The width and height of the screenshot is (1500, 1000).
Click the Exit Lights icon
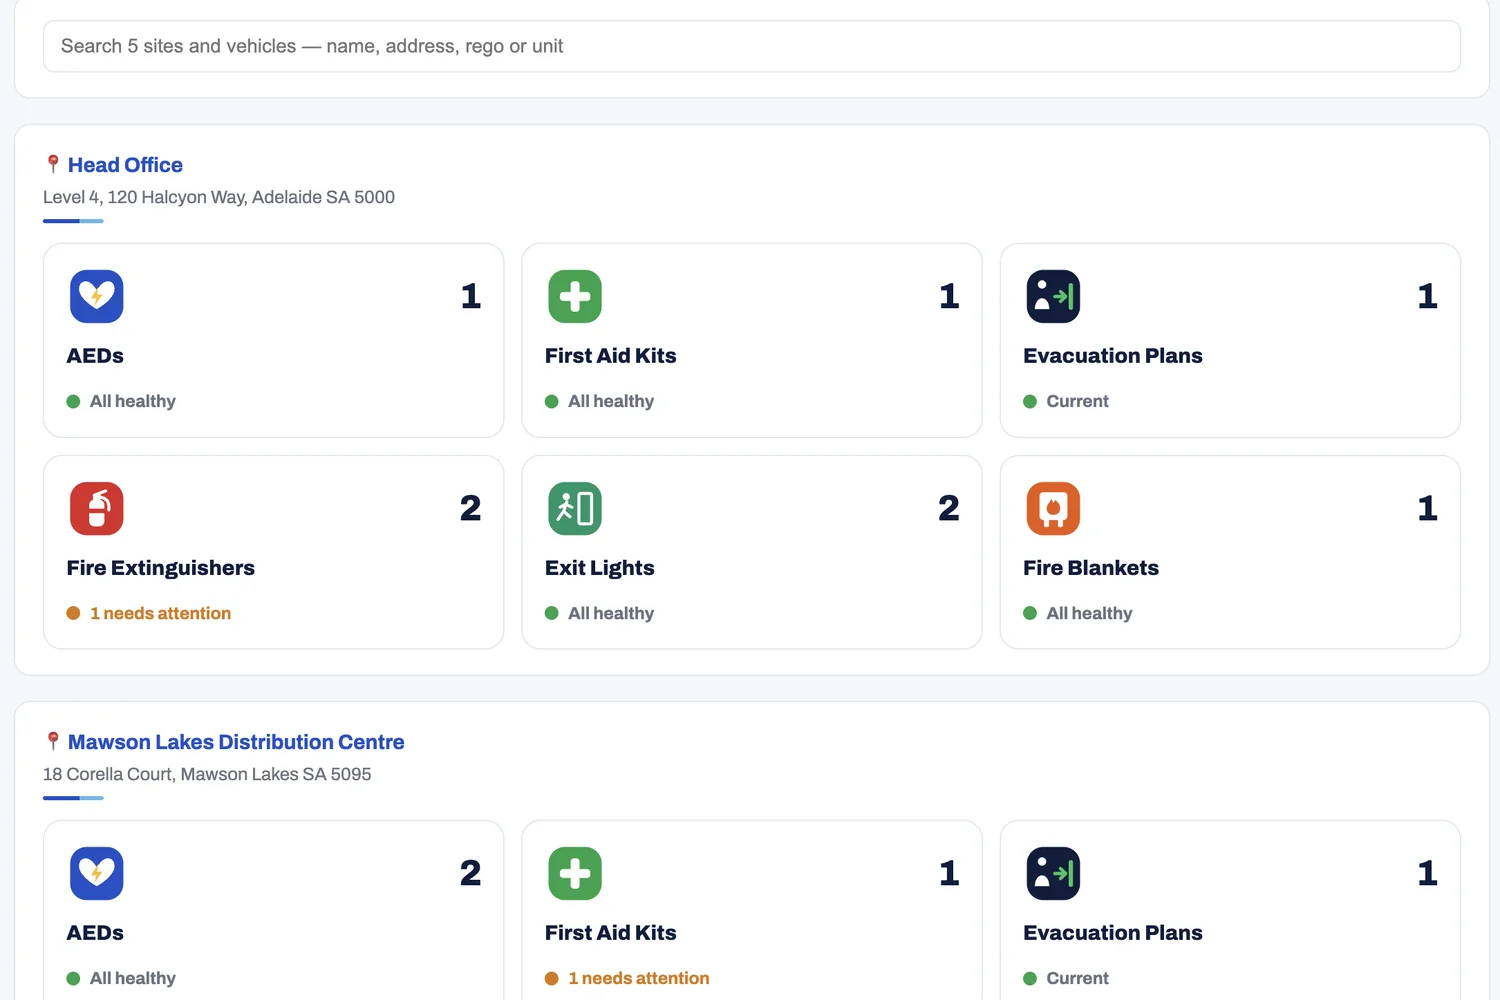coord(575,508)
